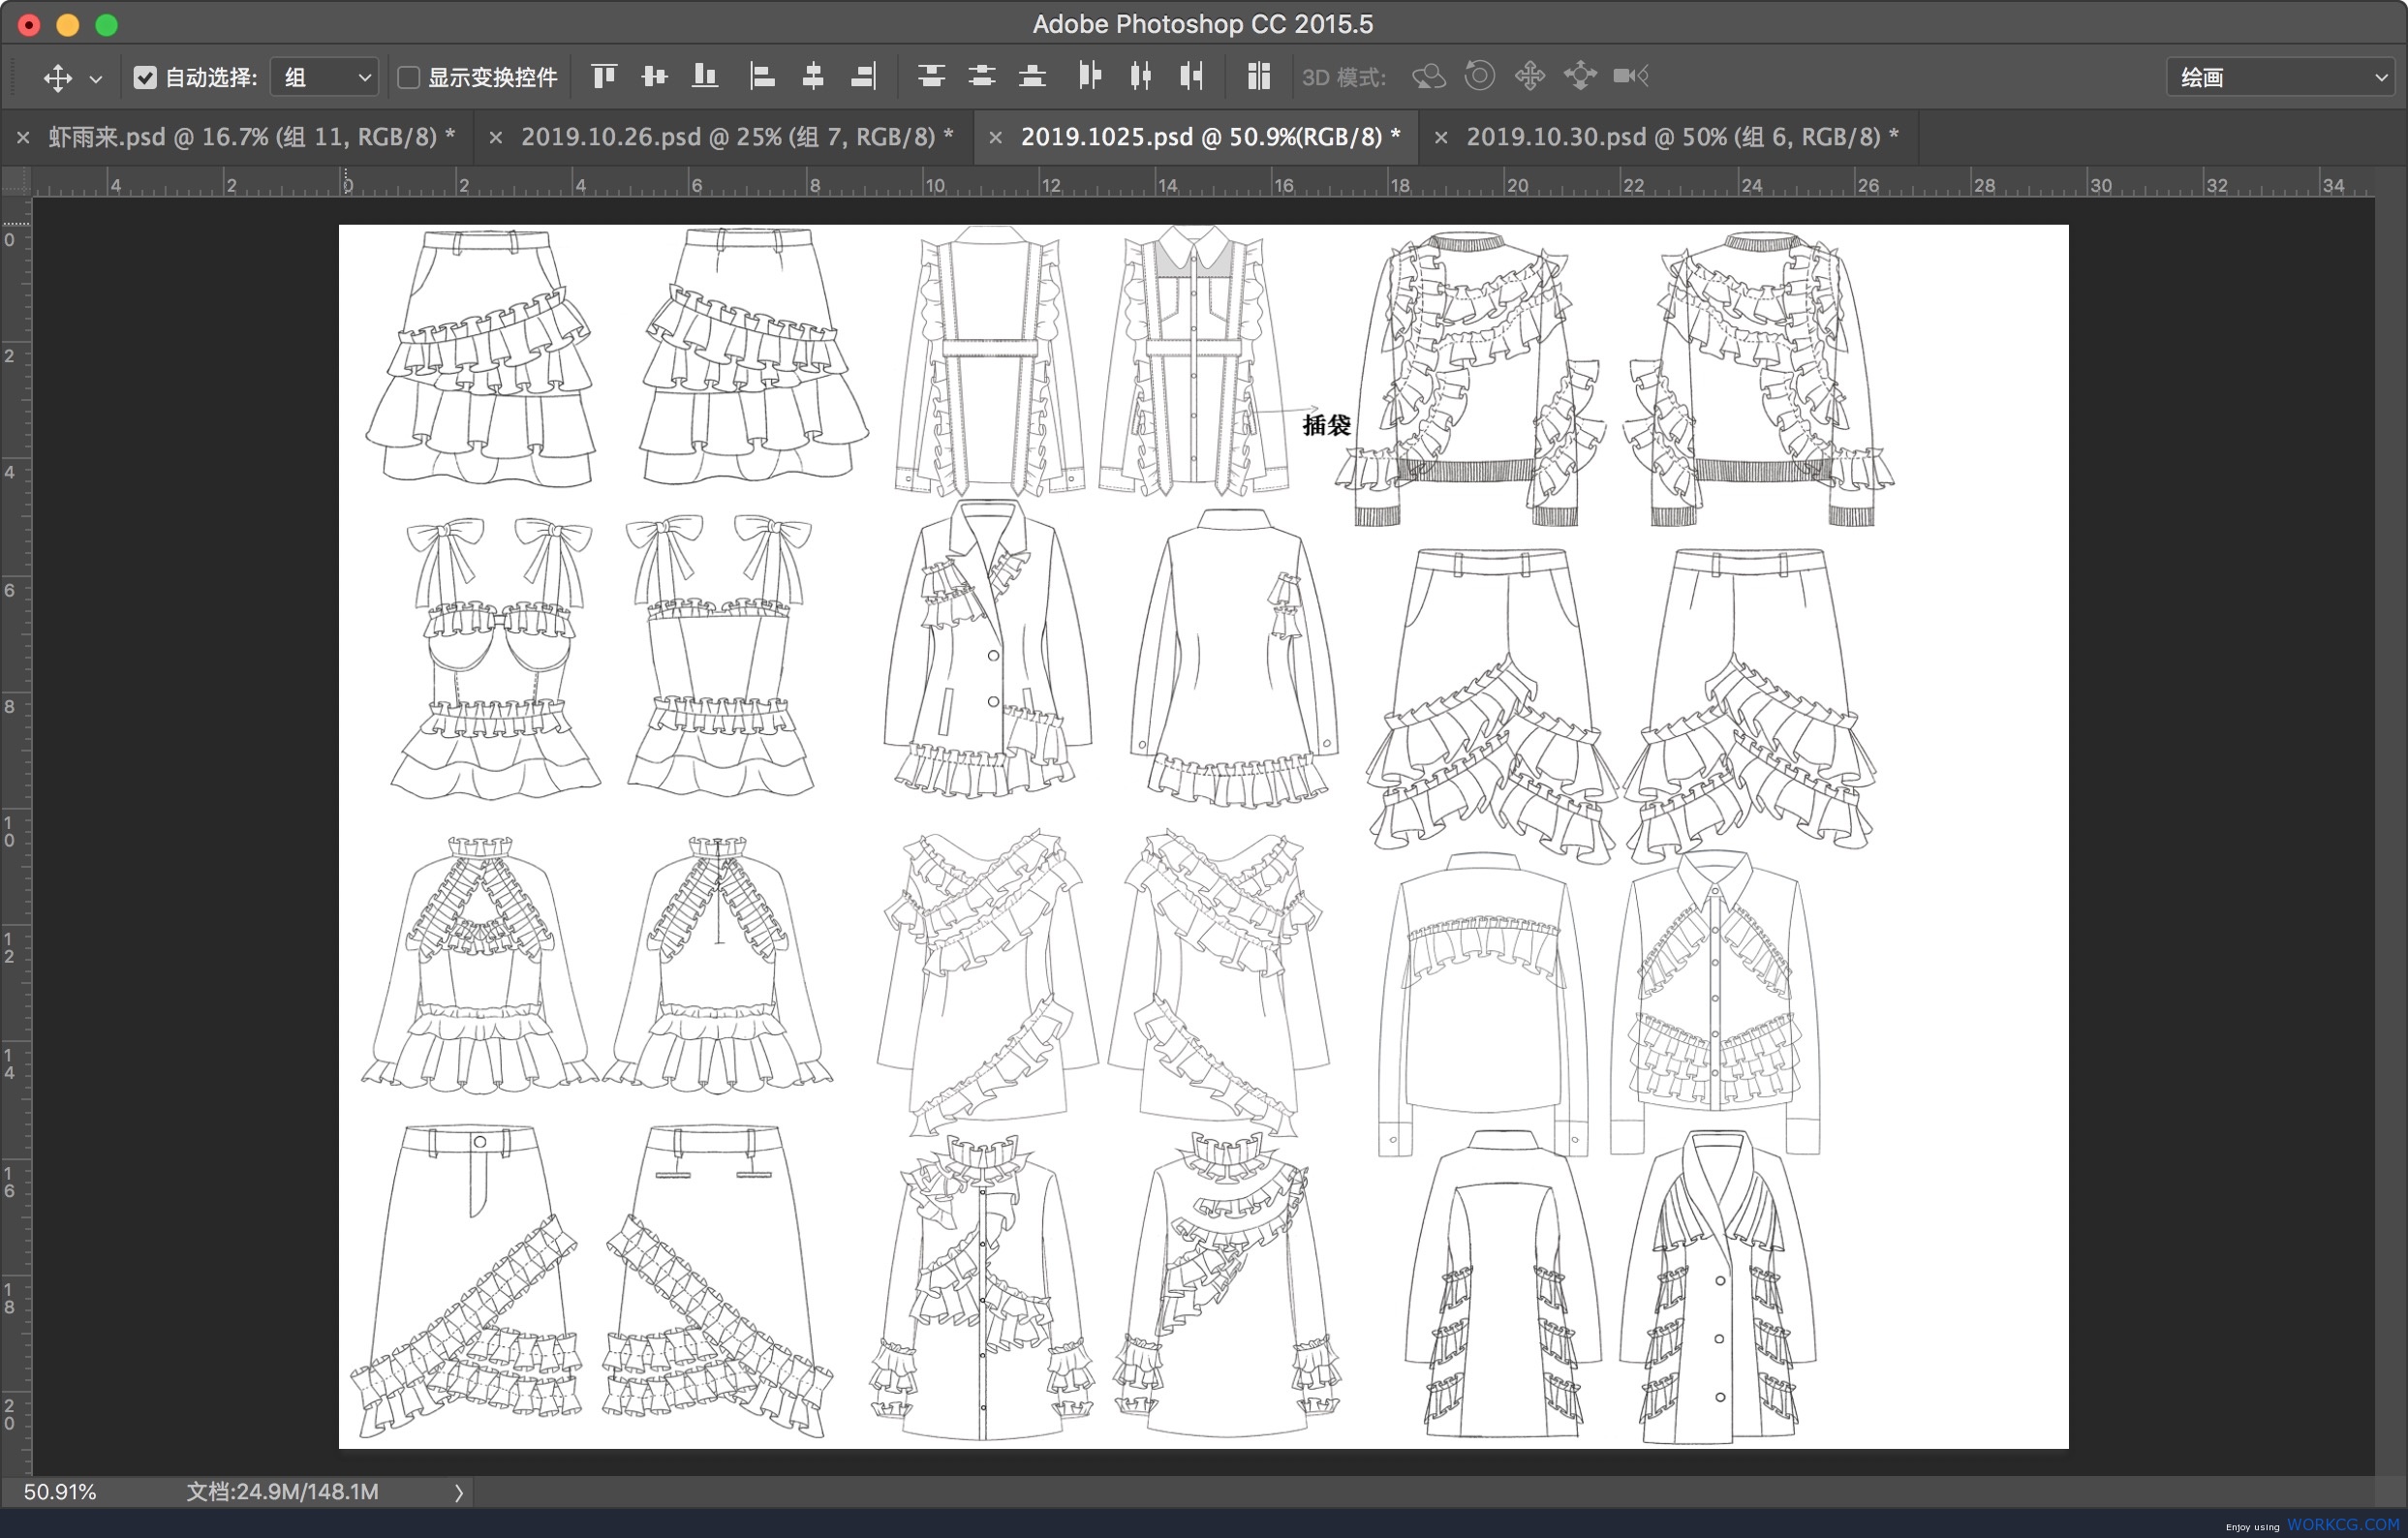Click Distribute horizontal centers icon
Screen dimensions: 2408x1538
tap(1140, 76)
